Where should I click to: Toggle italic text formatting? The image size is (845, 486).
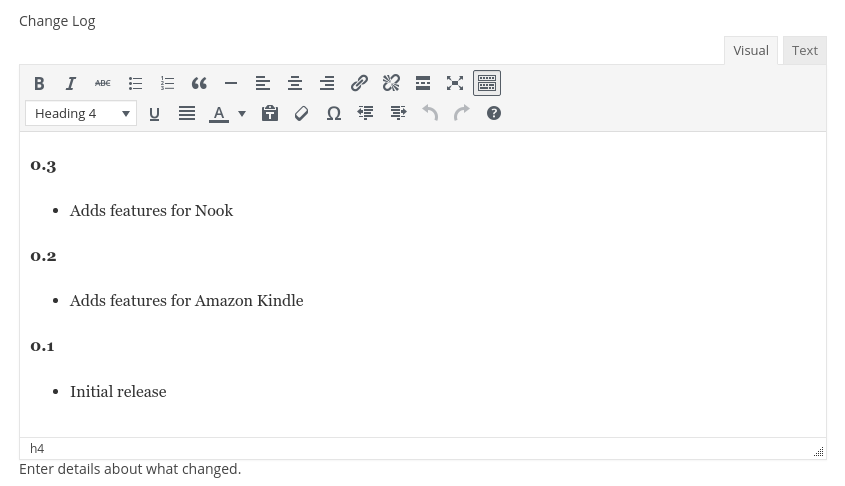click(x=71, y=83)
